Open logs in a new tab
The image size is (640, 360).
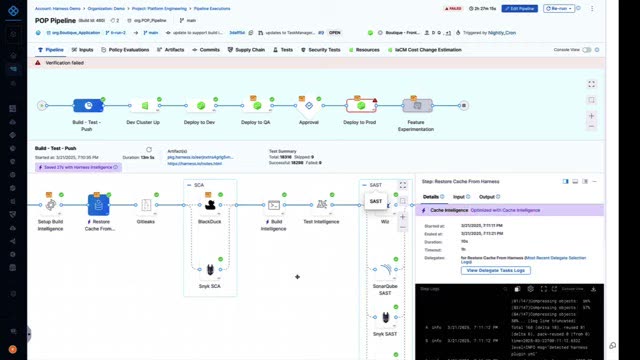coord(554,289)
